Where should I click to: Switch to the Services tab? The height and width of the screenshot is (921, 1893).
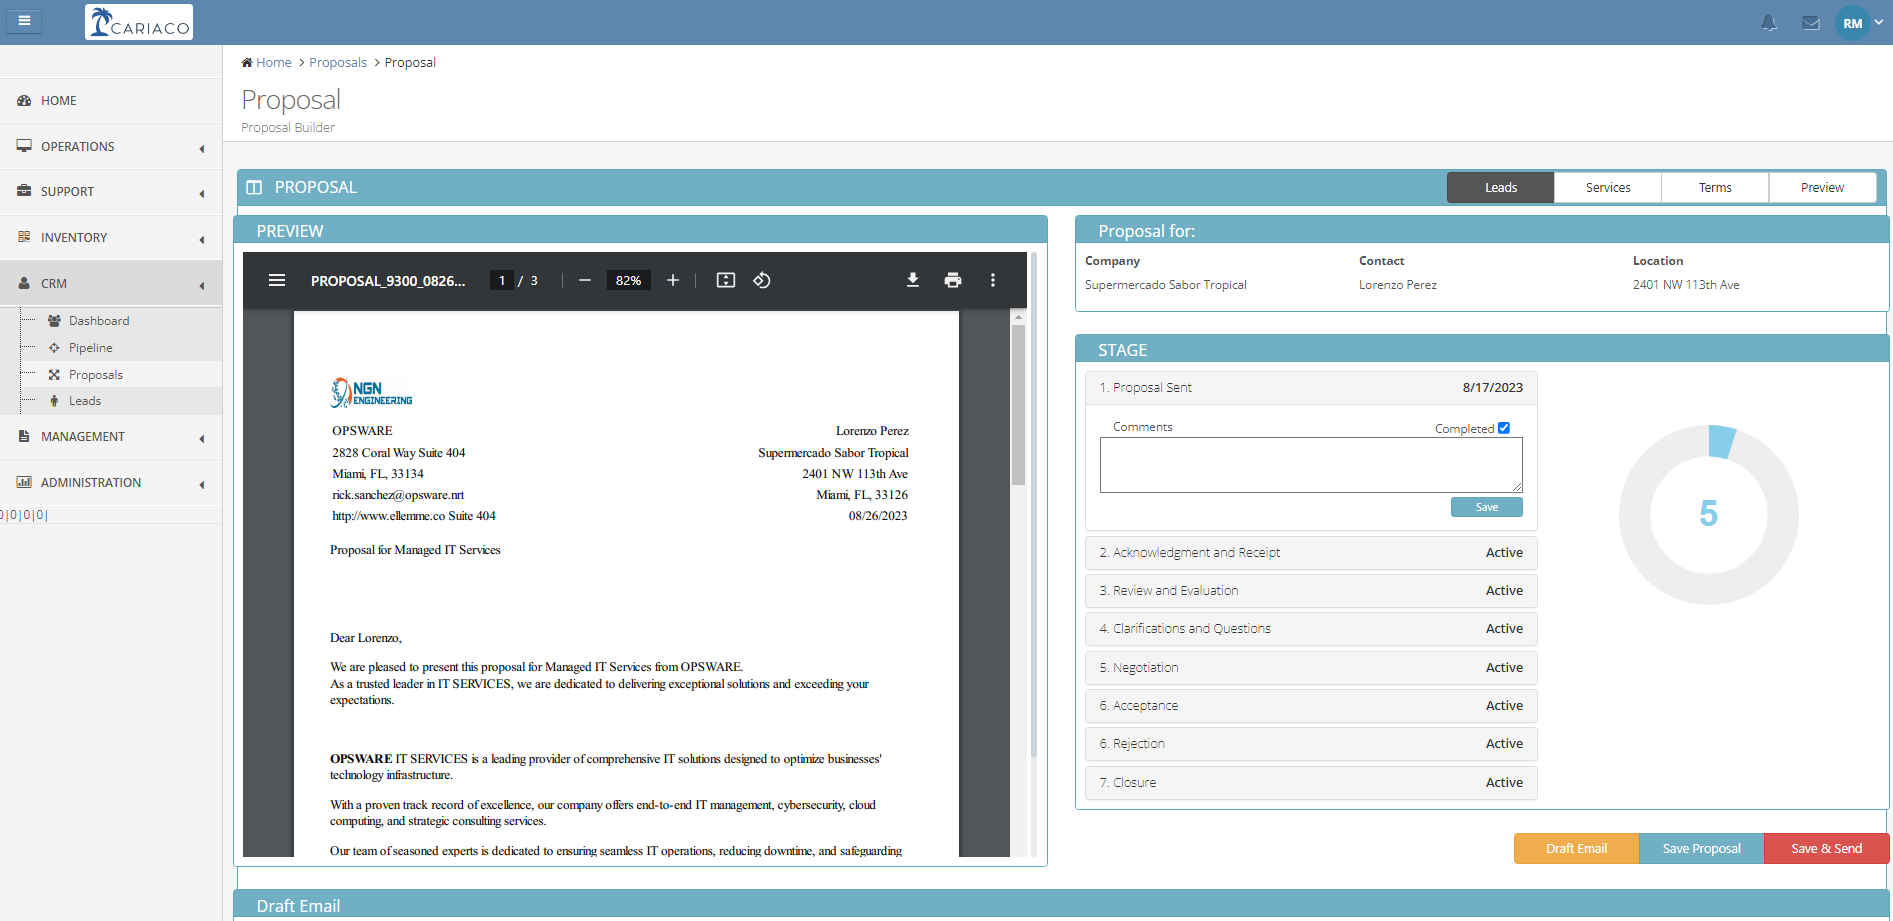(1607, 188)
